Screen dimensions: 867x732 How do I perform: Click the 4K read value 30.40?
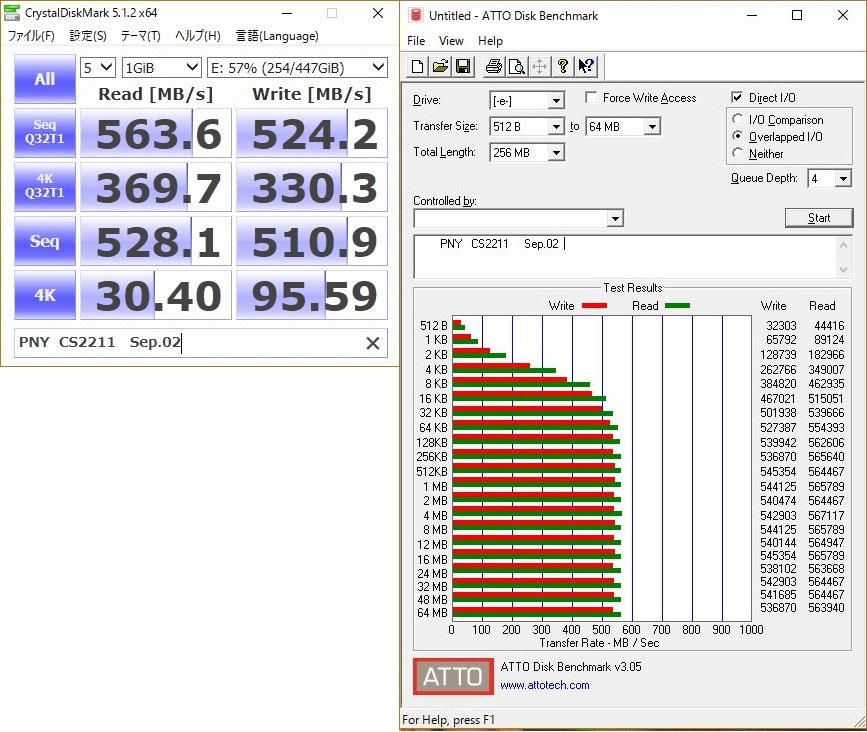pos(156,295)
